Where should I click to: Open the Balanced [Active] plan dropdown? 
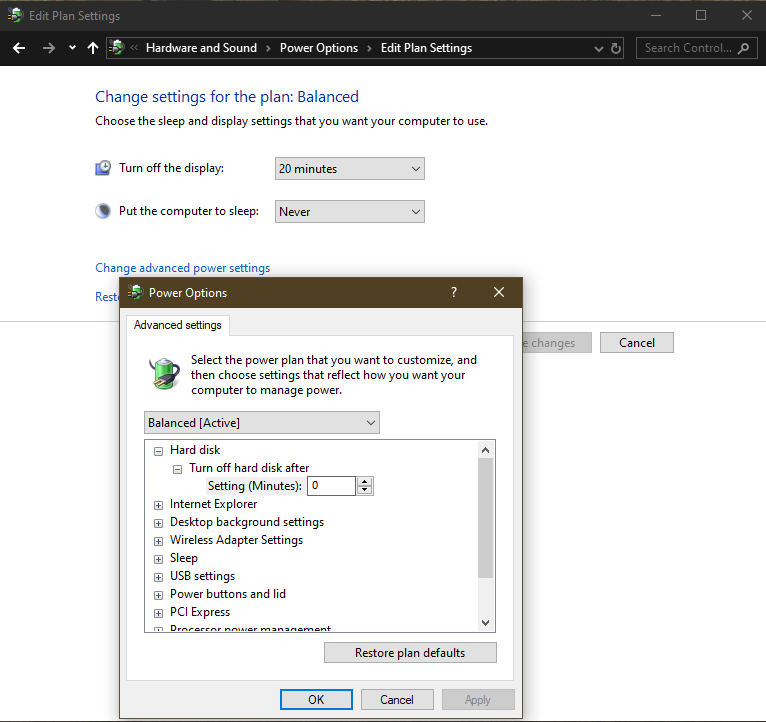click(x=261, y=423)
